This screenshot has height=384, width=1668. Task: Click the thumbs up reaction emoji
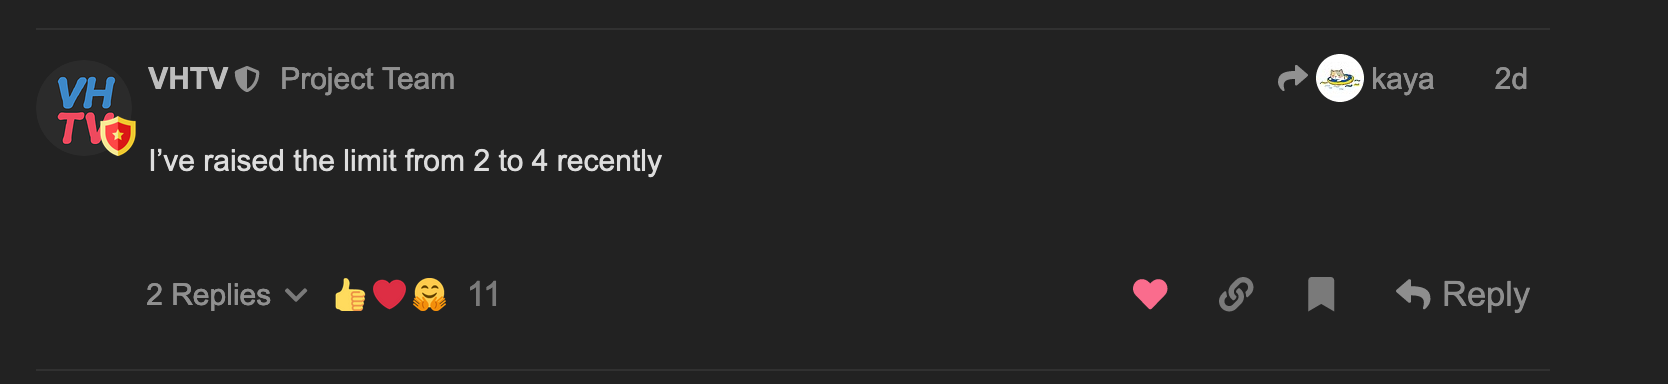[x=349, y=294]
